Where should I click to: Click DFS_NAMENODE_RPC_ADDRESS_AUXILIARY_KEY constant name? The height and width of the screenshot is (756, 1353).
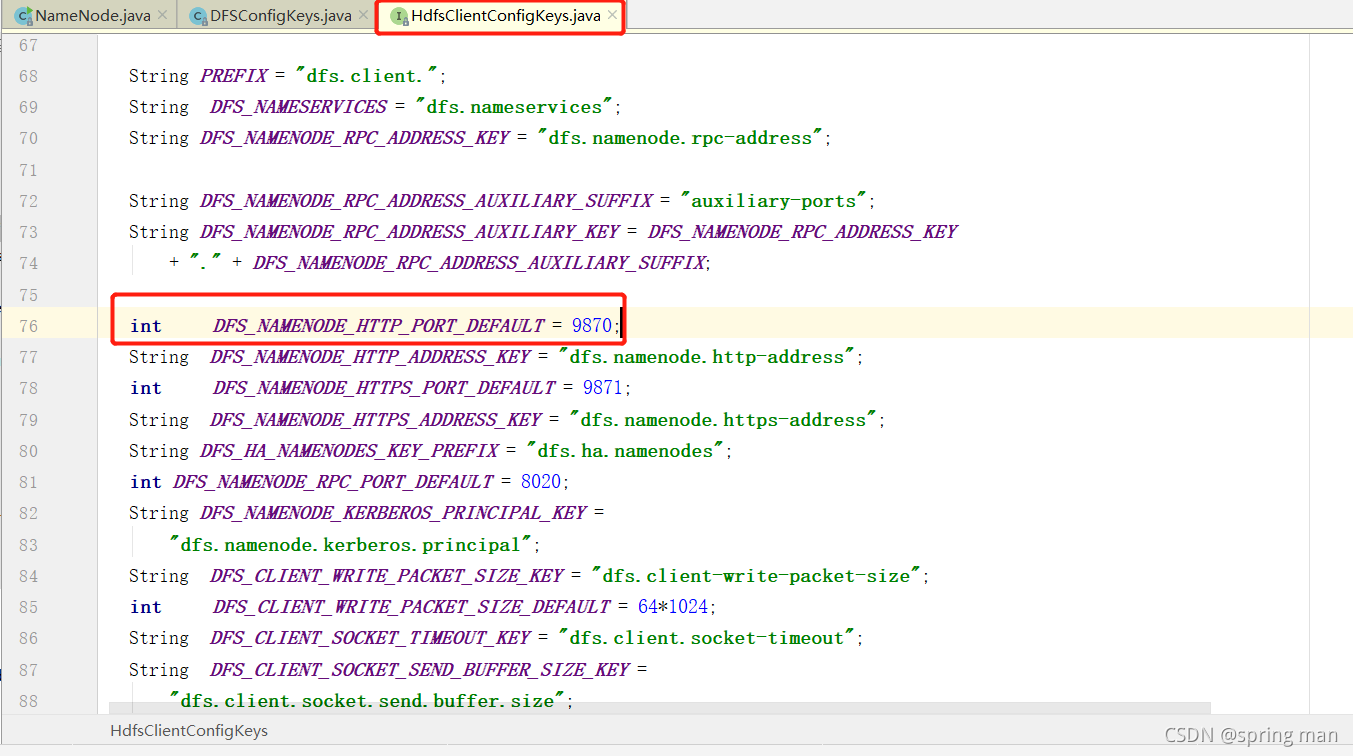(410, 232)
